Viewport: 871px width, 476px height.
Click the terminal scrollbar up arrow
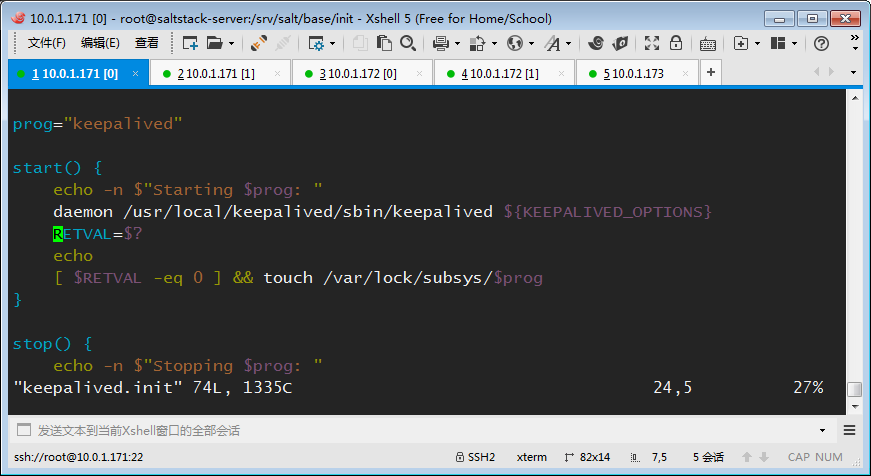[x=854, y=98]
